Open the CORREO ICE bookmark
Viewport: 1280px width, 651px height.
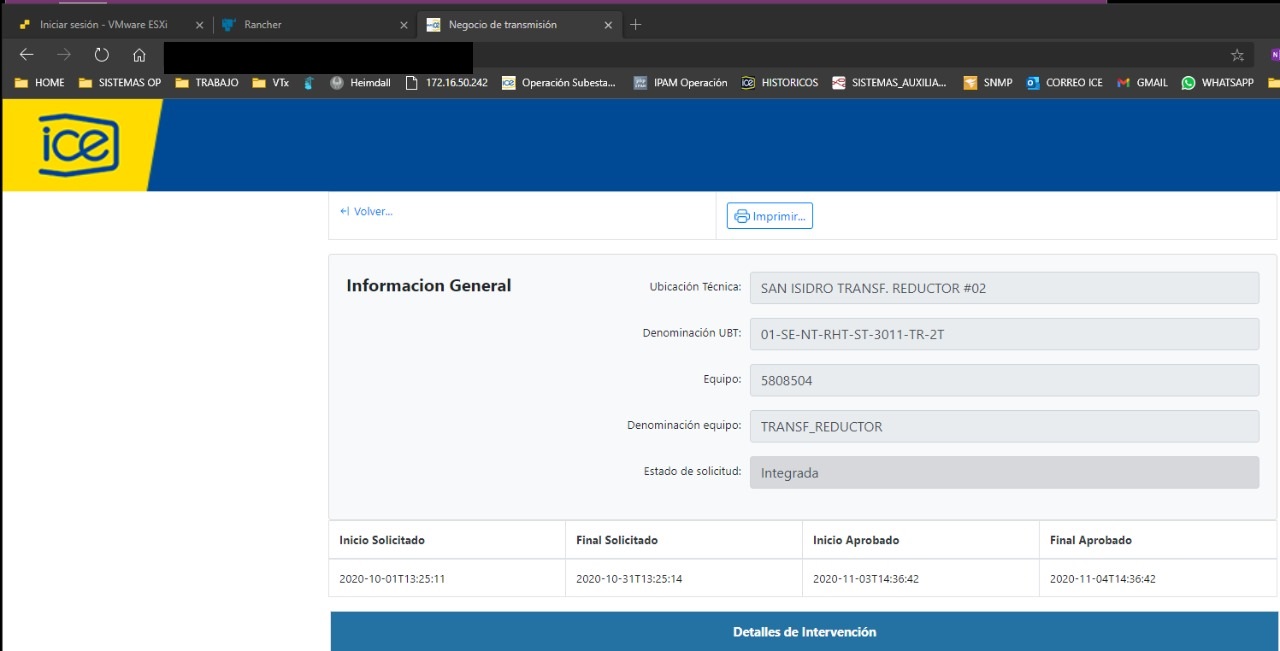(1064, 83)
